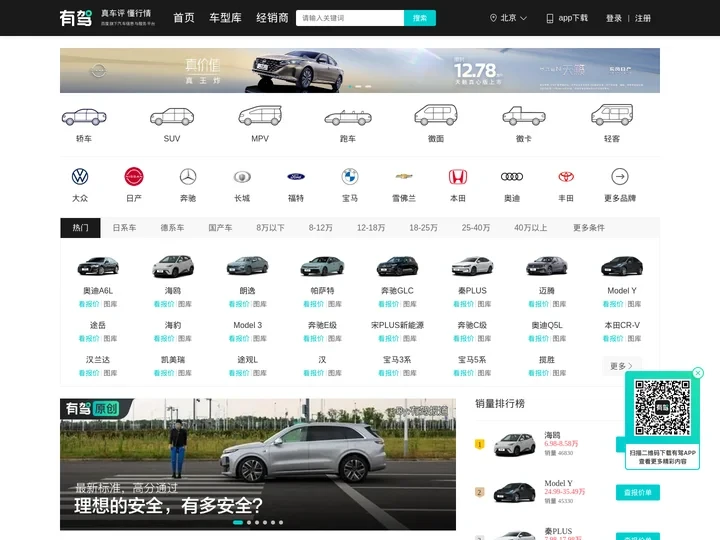Select the 轻客 light bus icon
Screen dimensions: 720x540
coord(612,115)
